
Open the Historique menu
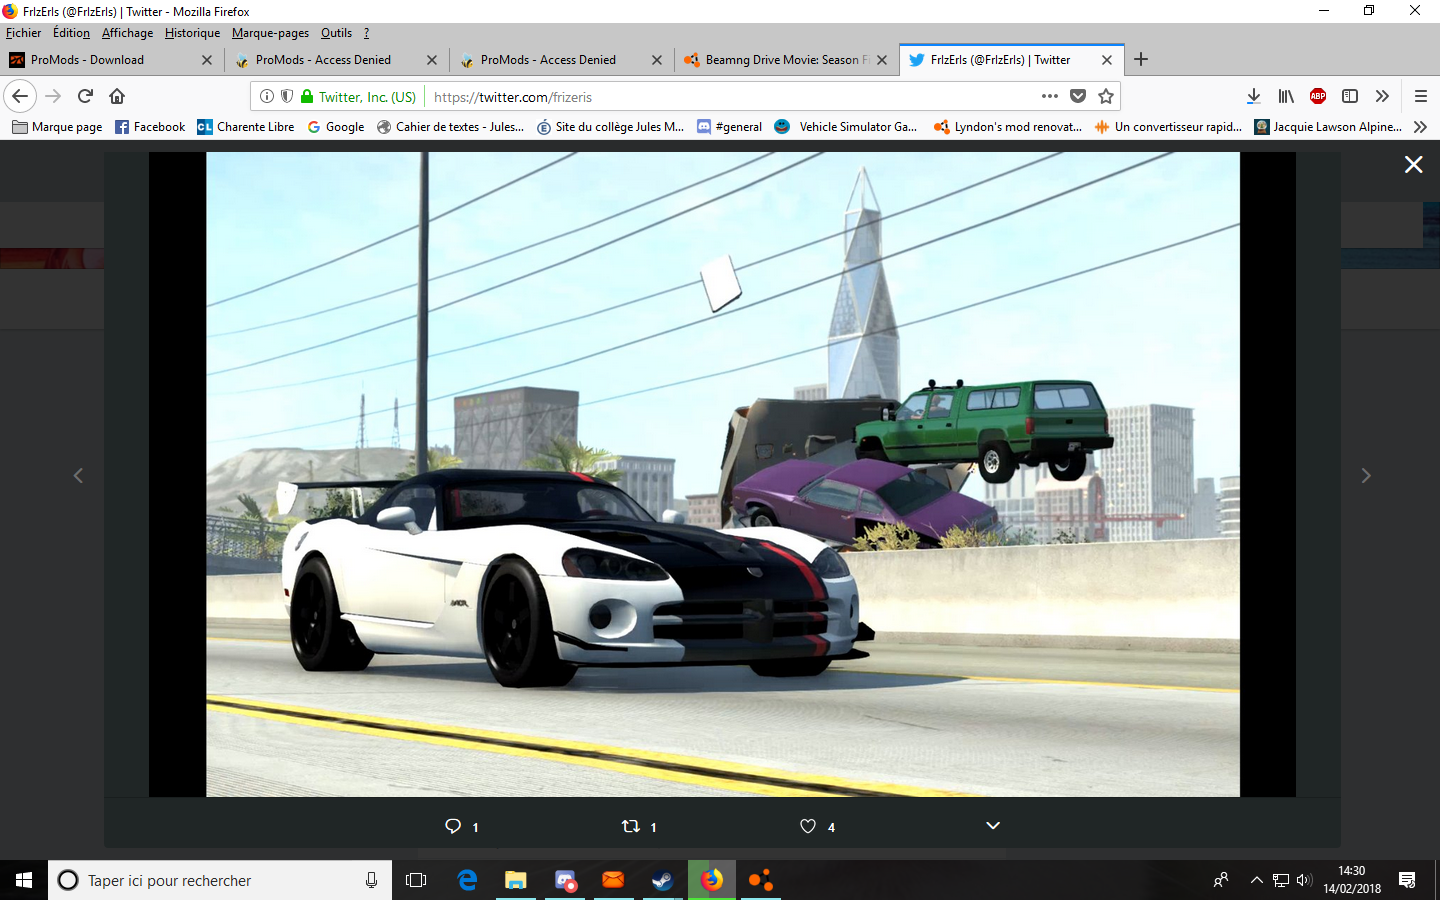(192, 33)
